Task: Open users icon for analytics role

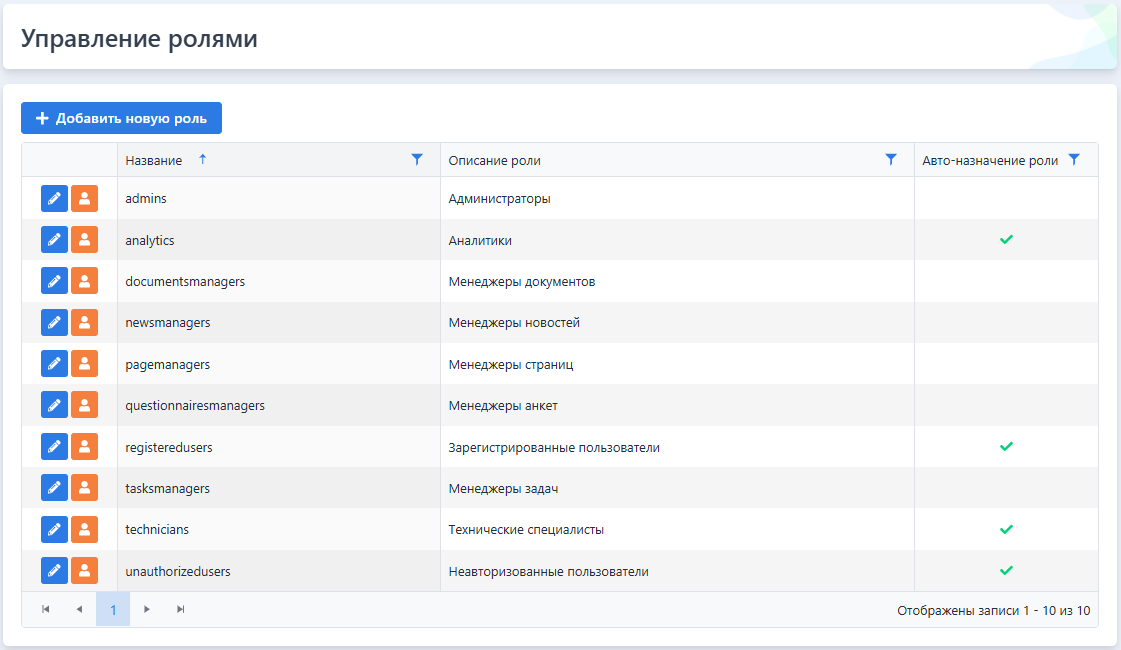Action: (84, 240)
